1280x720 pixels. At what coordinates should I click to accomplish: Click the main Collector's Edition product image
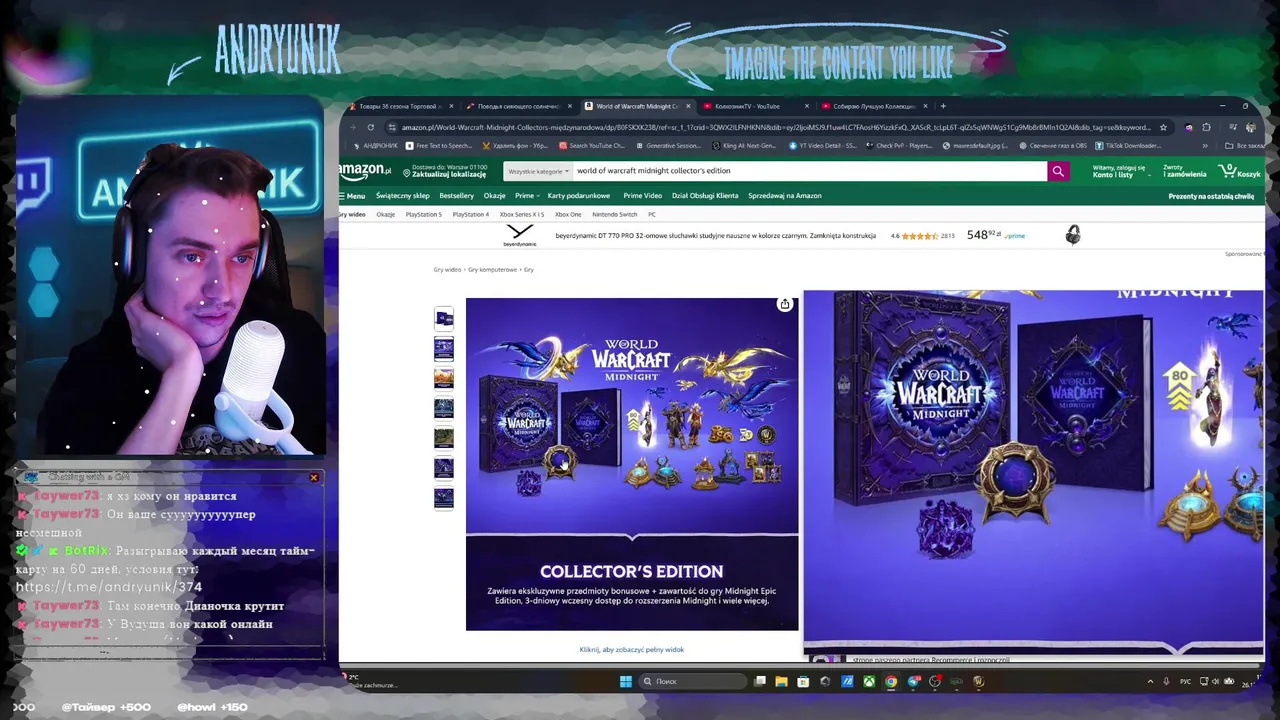(632, 464)
